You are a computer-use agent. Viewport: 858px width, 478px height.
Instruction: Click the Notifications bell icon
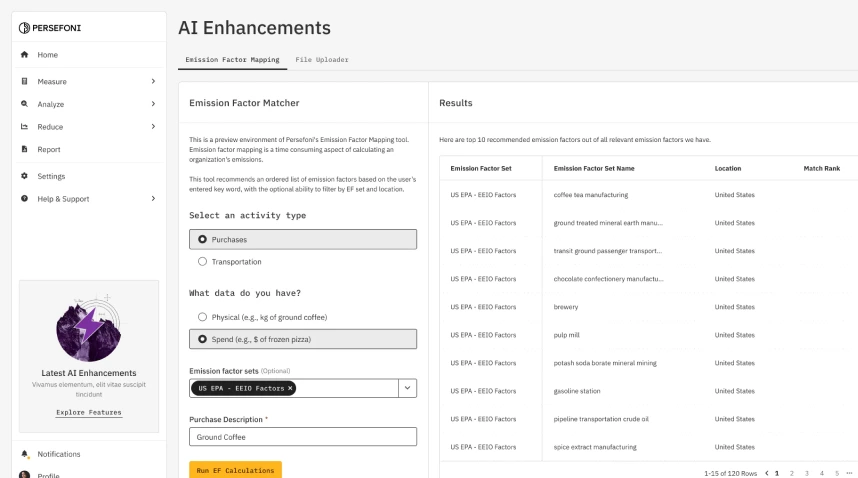[24, 454]
